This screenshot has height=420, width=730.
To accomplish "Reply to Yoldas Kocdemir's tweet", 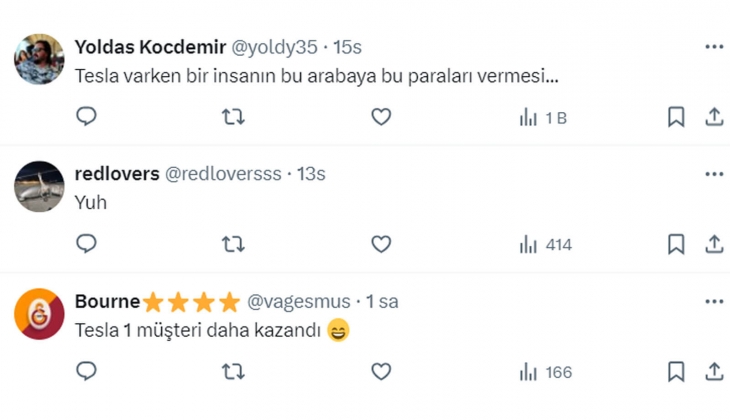I will [x=87, y=117].
